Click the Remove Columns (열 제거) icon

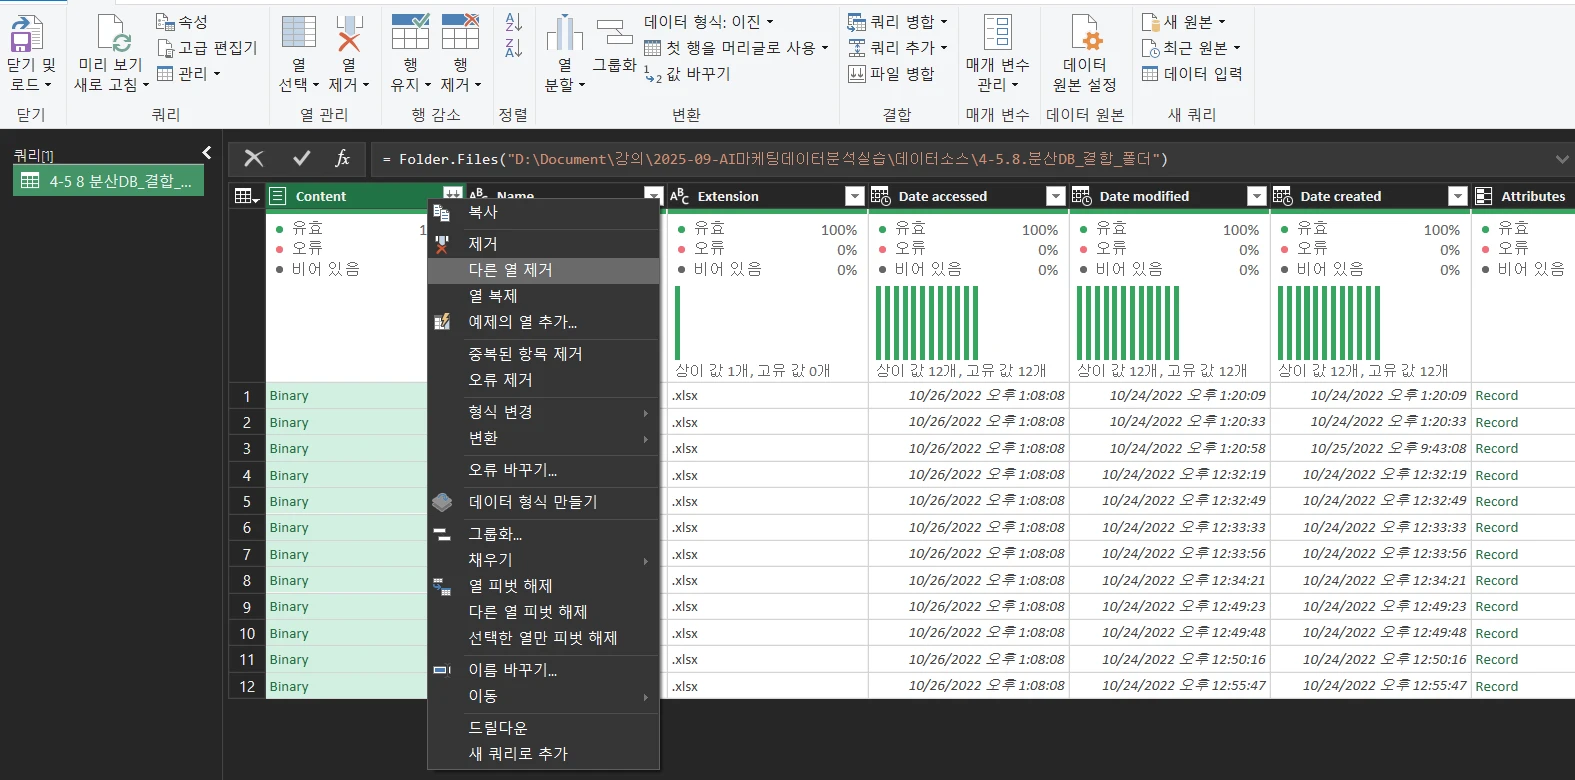click(x=348, y=35)
